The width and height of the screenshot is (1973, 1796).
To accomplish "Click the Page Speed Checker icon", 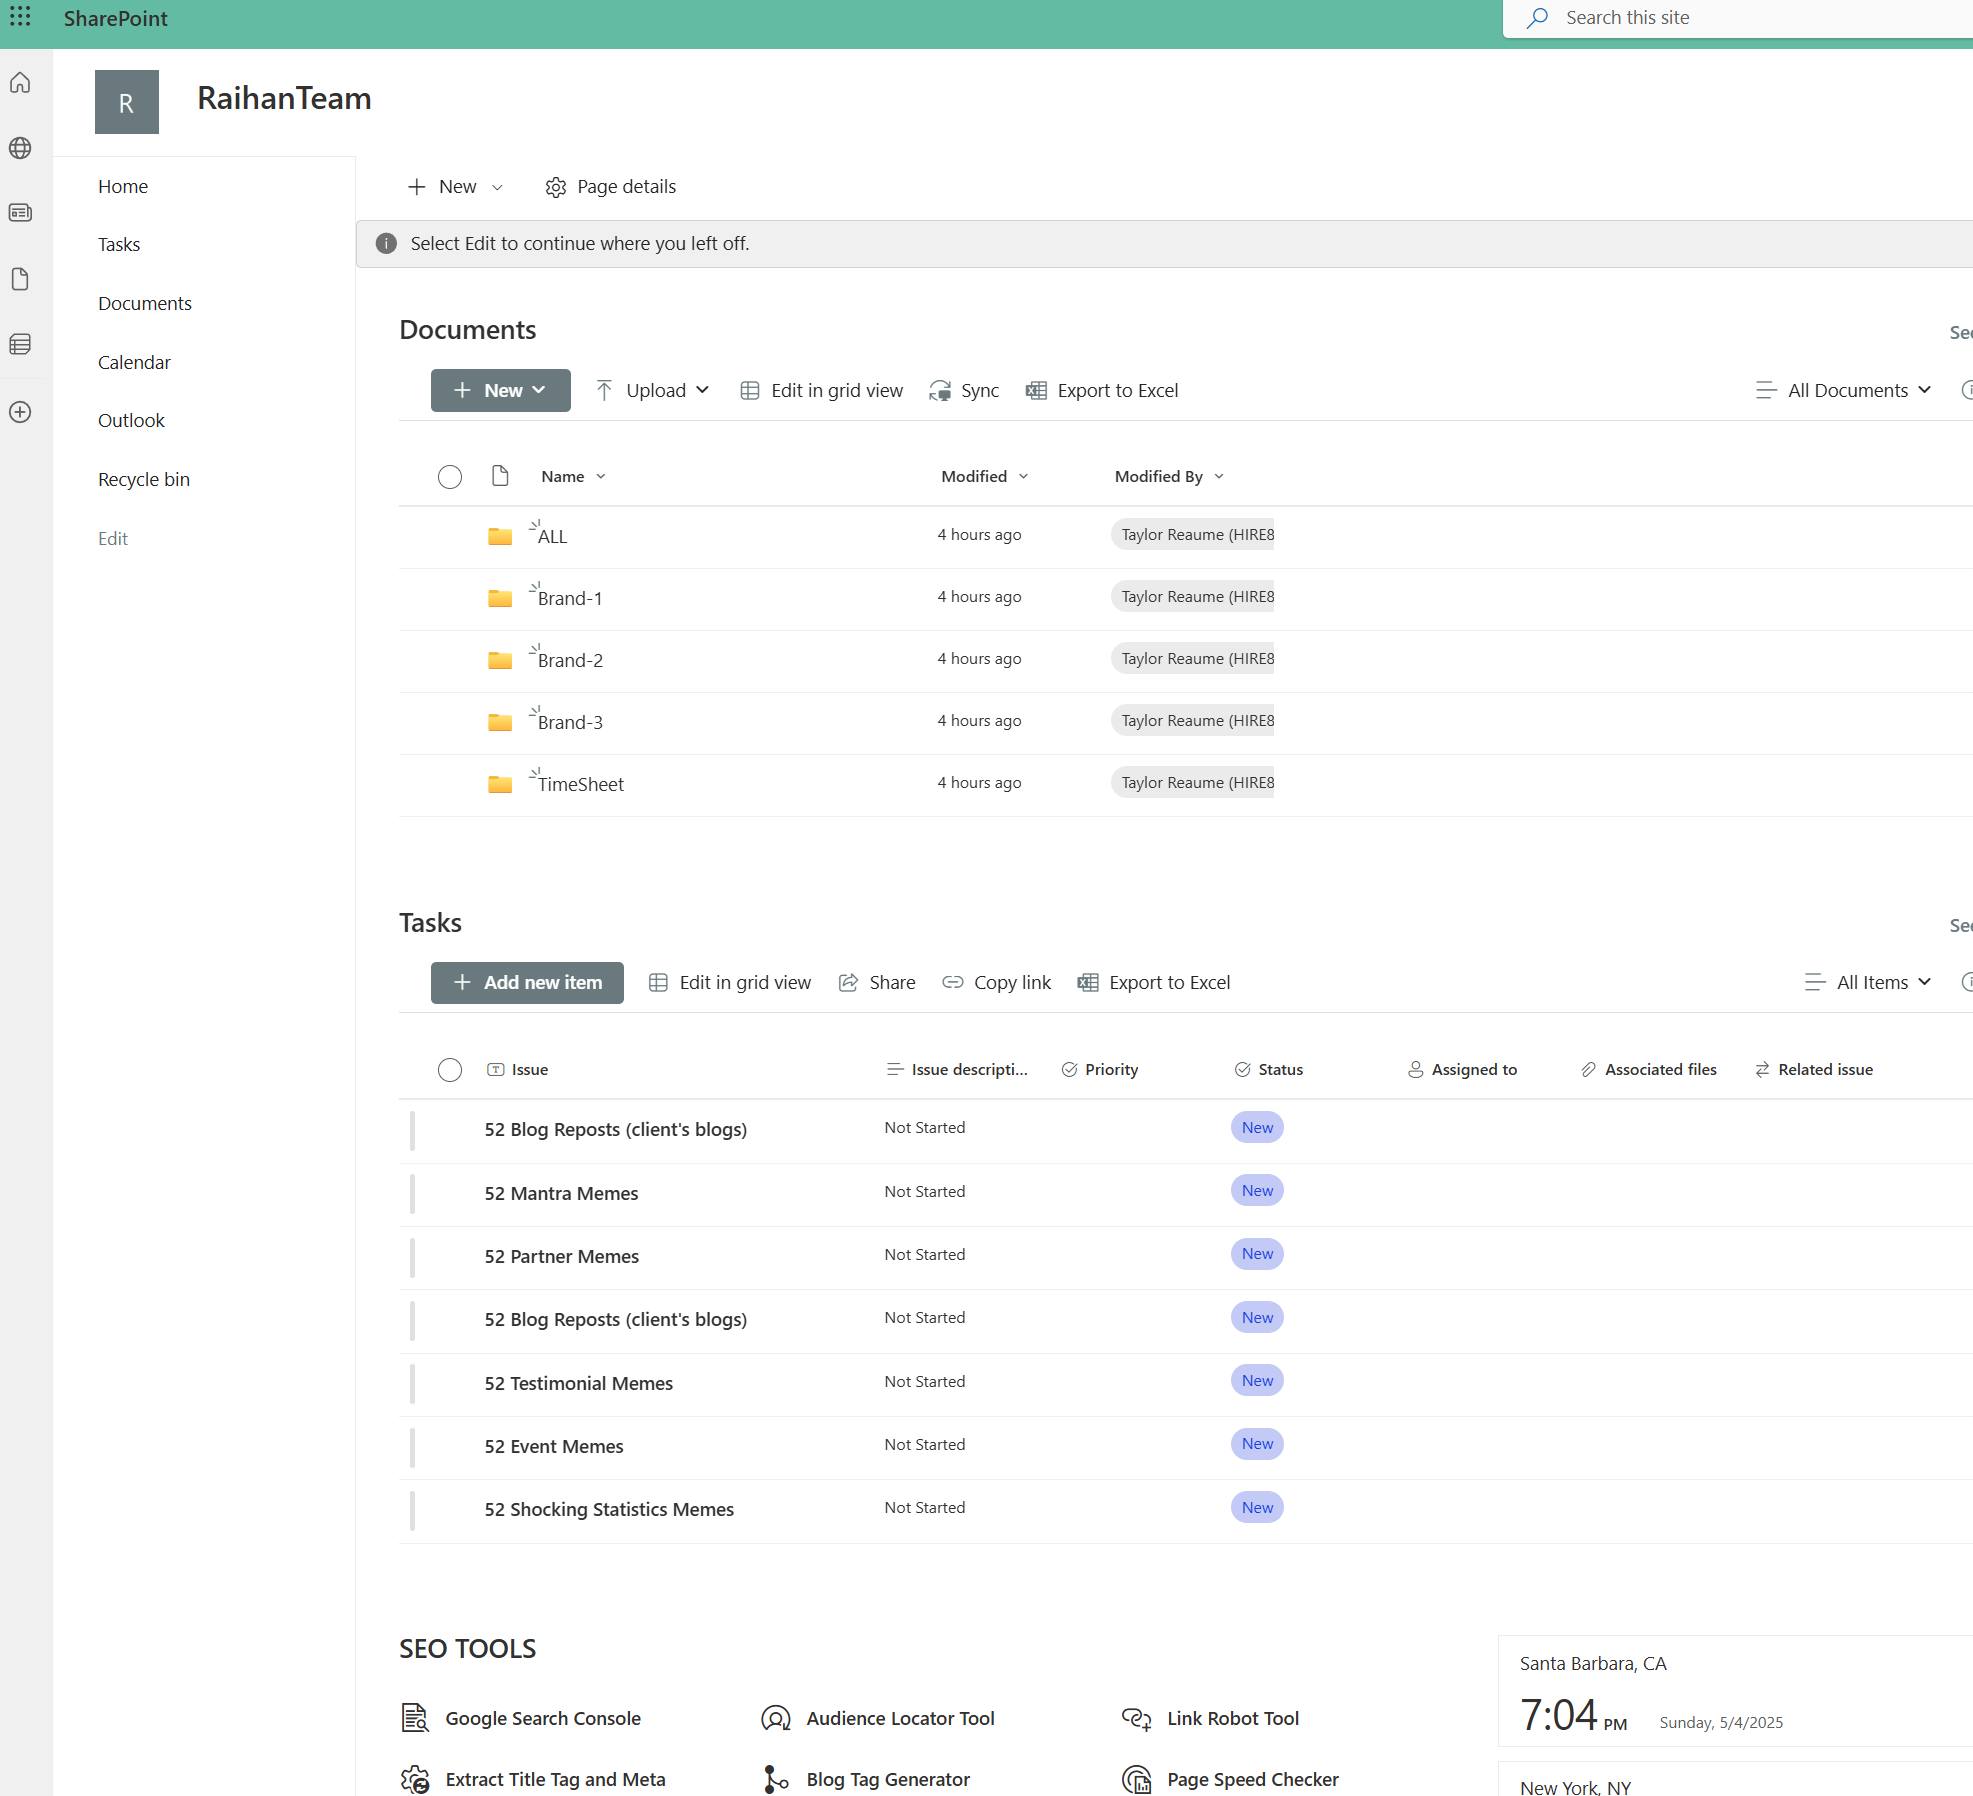I will click(1137, 1779).
